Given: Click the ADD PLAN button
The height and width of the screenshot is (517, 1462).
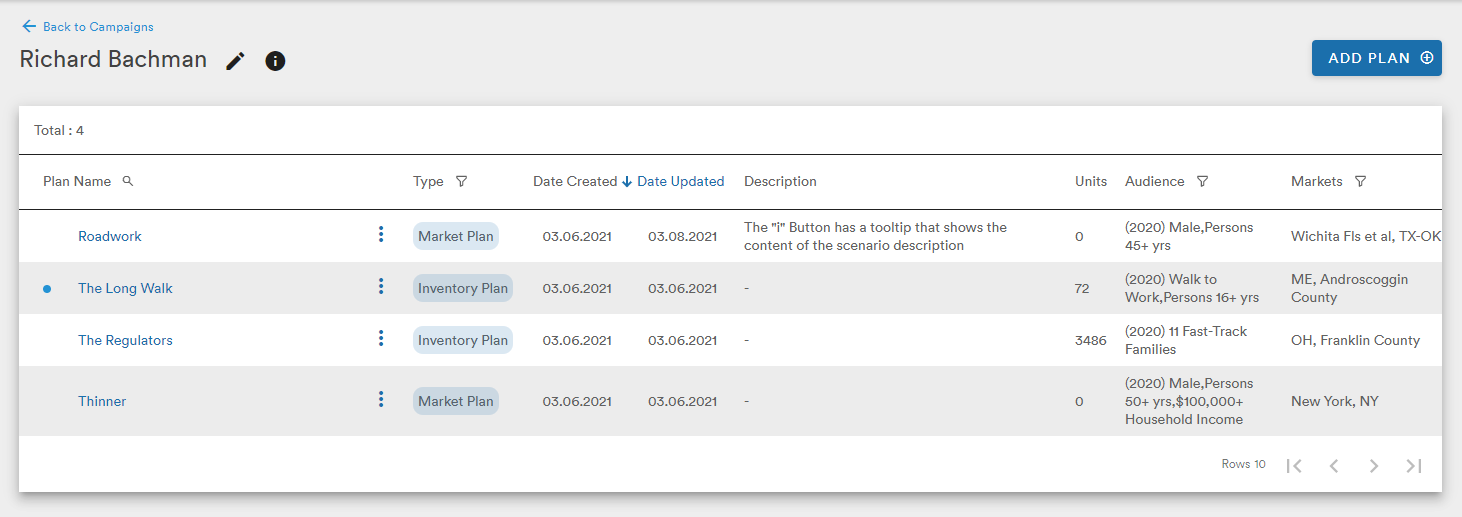Looking at the screenshot, I should click(x=1376, y=58).
